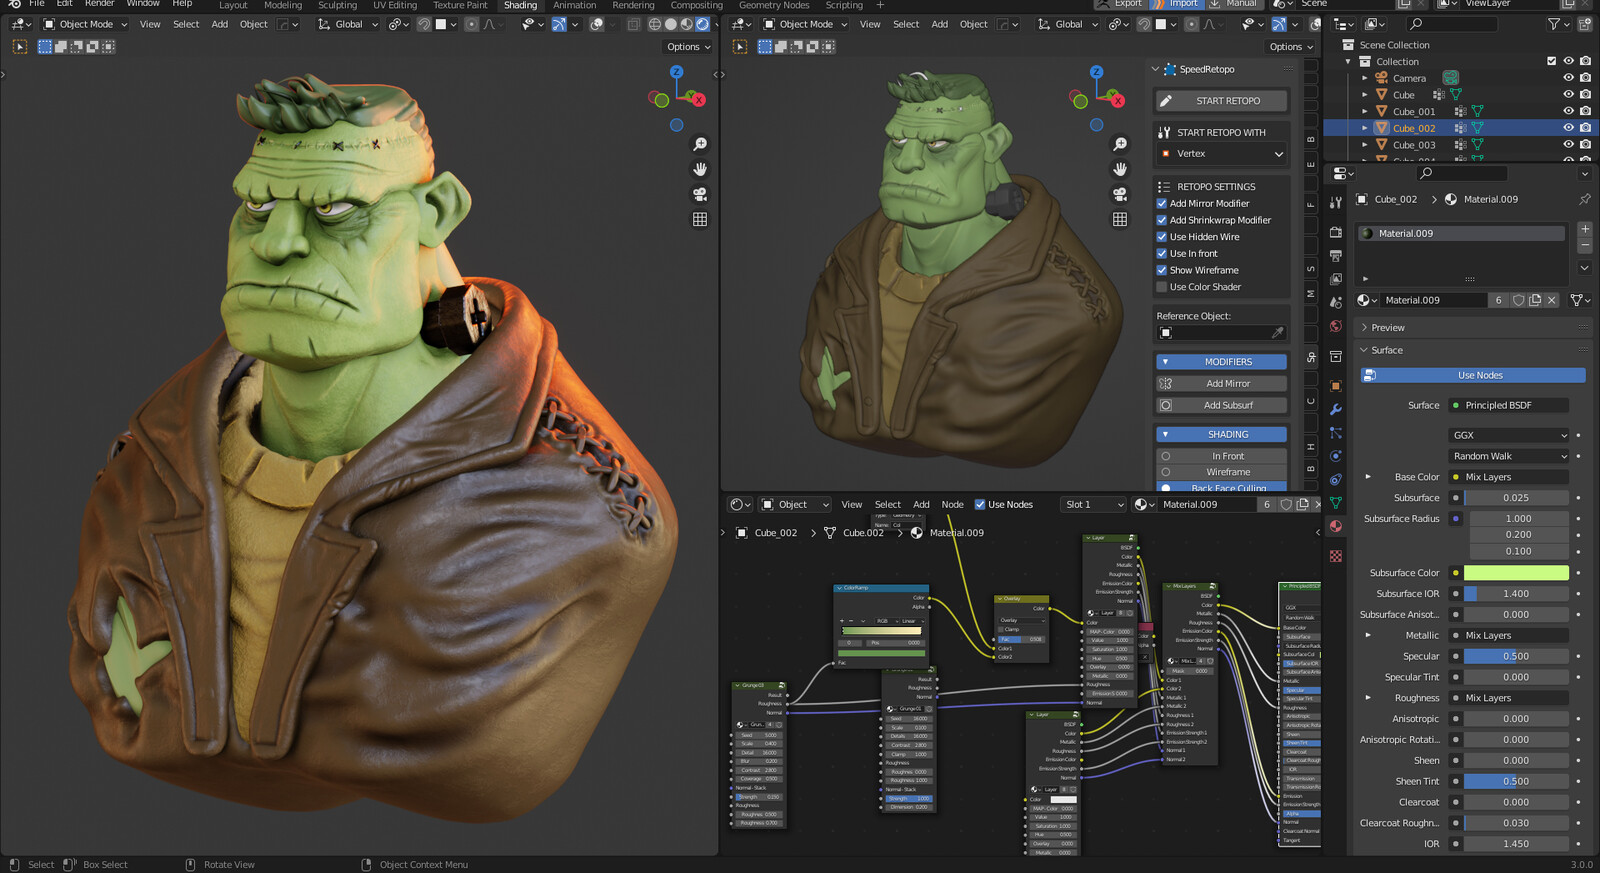Open Object Mode dropdown in left viewport
Image resolution: width=1600 pixels, height=873 pixels.
(85, 24)
